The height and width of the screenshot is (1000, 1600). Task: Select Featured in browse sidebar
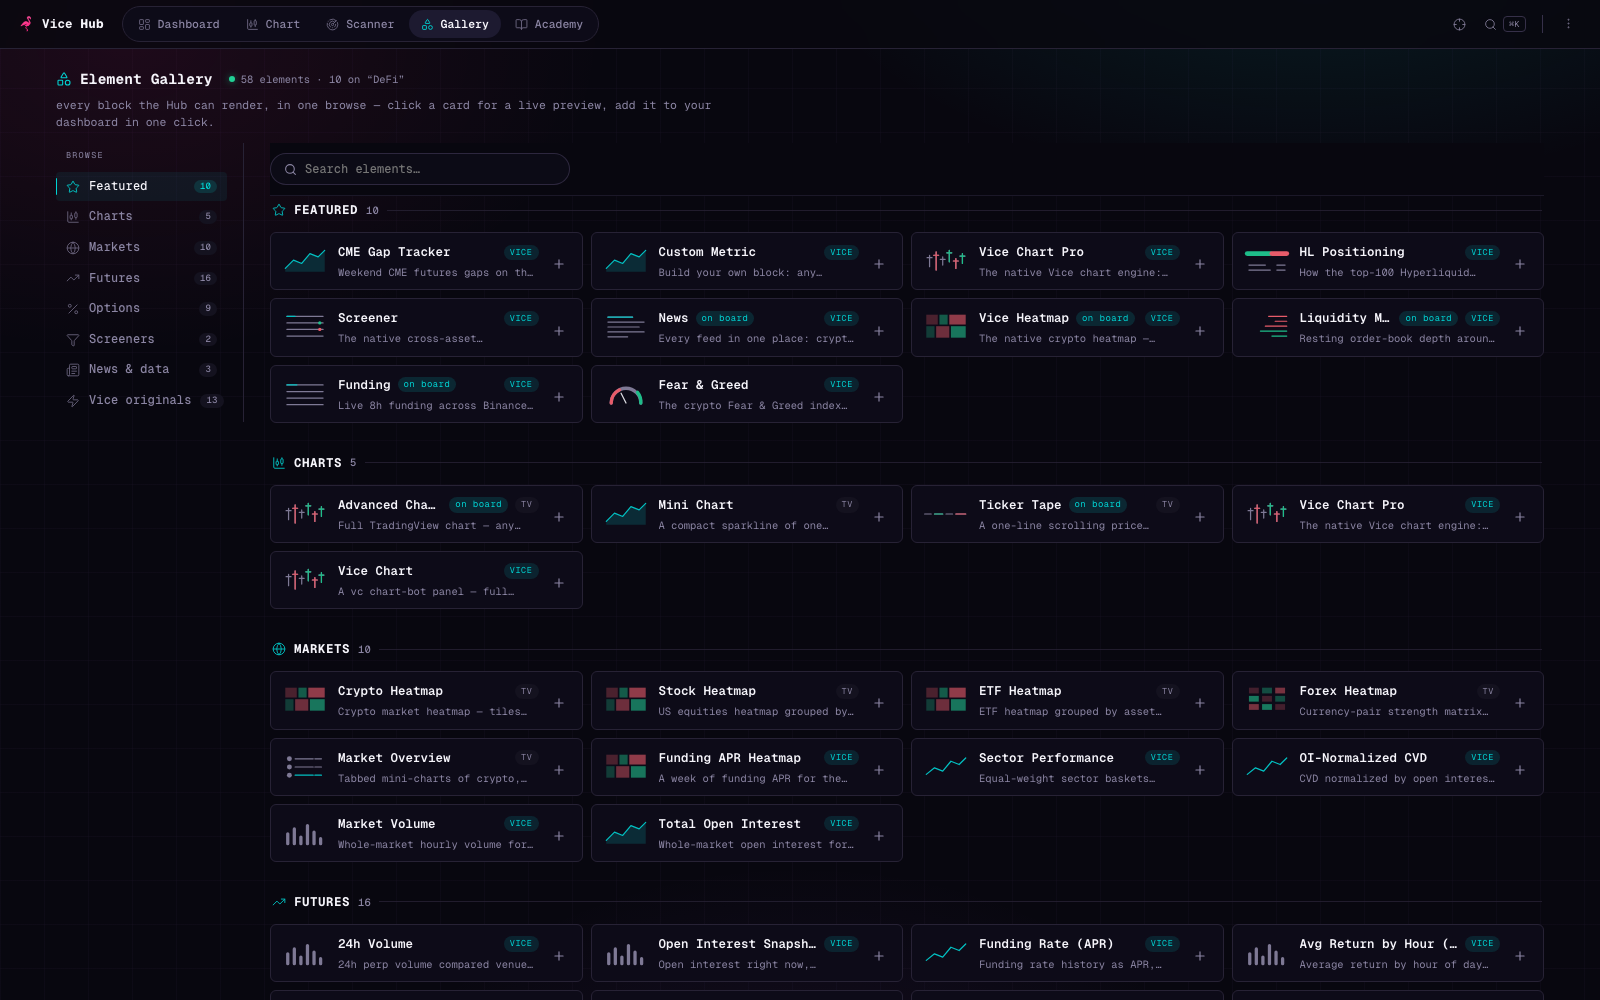[x=141, y=186]
